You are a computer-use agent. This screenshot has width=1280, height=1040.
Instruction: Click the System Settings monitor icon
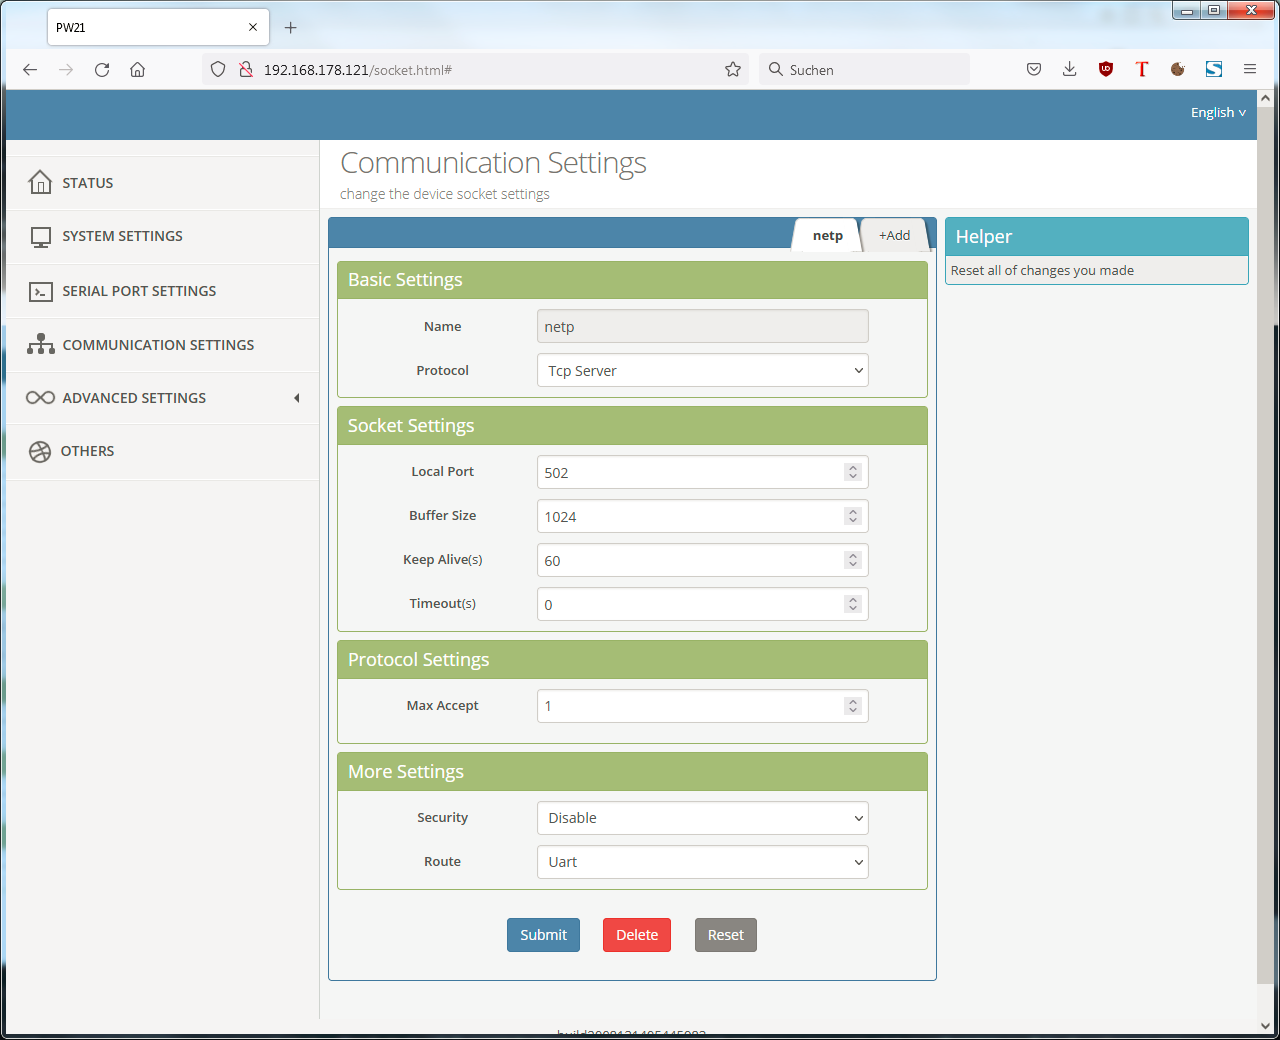tap(40, 237)
